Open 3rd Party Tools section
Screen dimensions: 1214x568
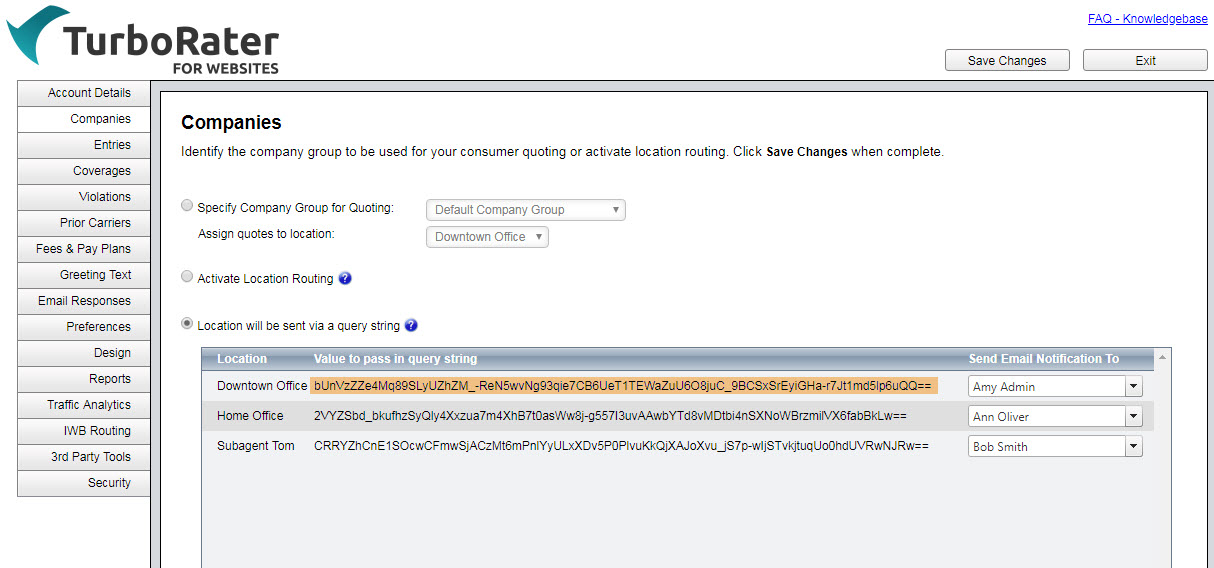click(84, 457)
